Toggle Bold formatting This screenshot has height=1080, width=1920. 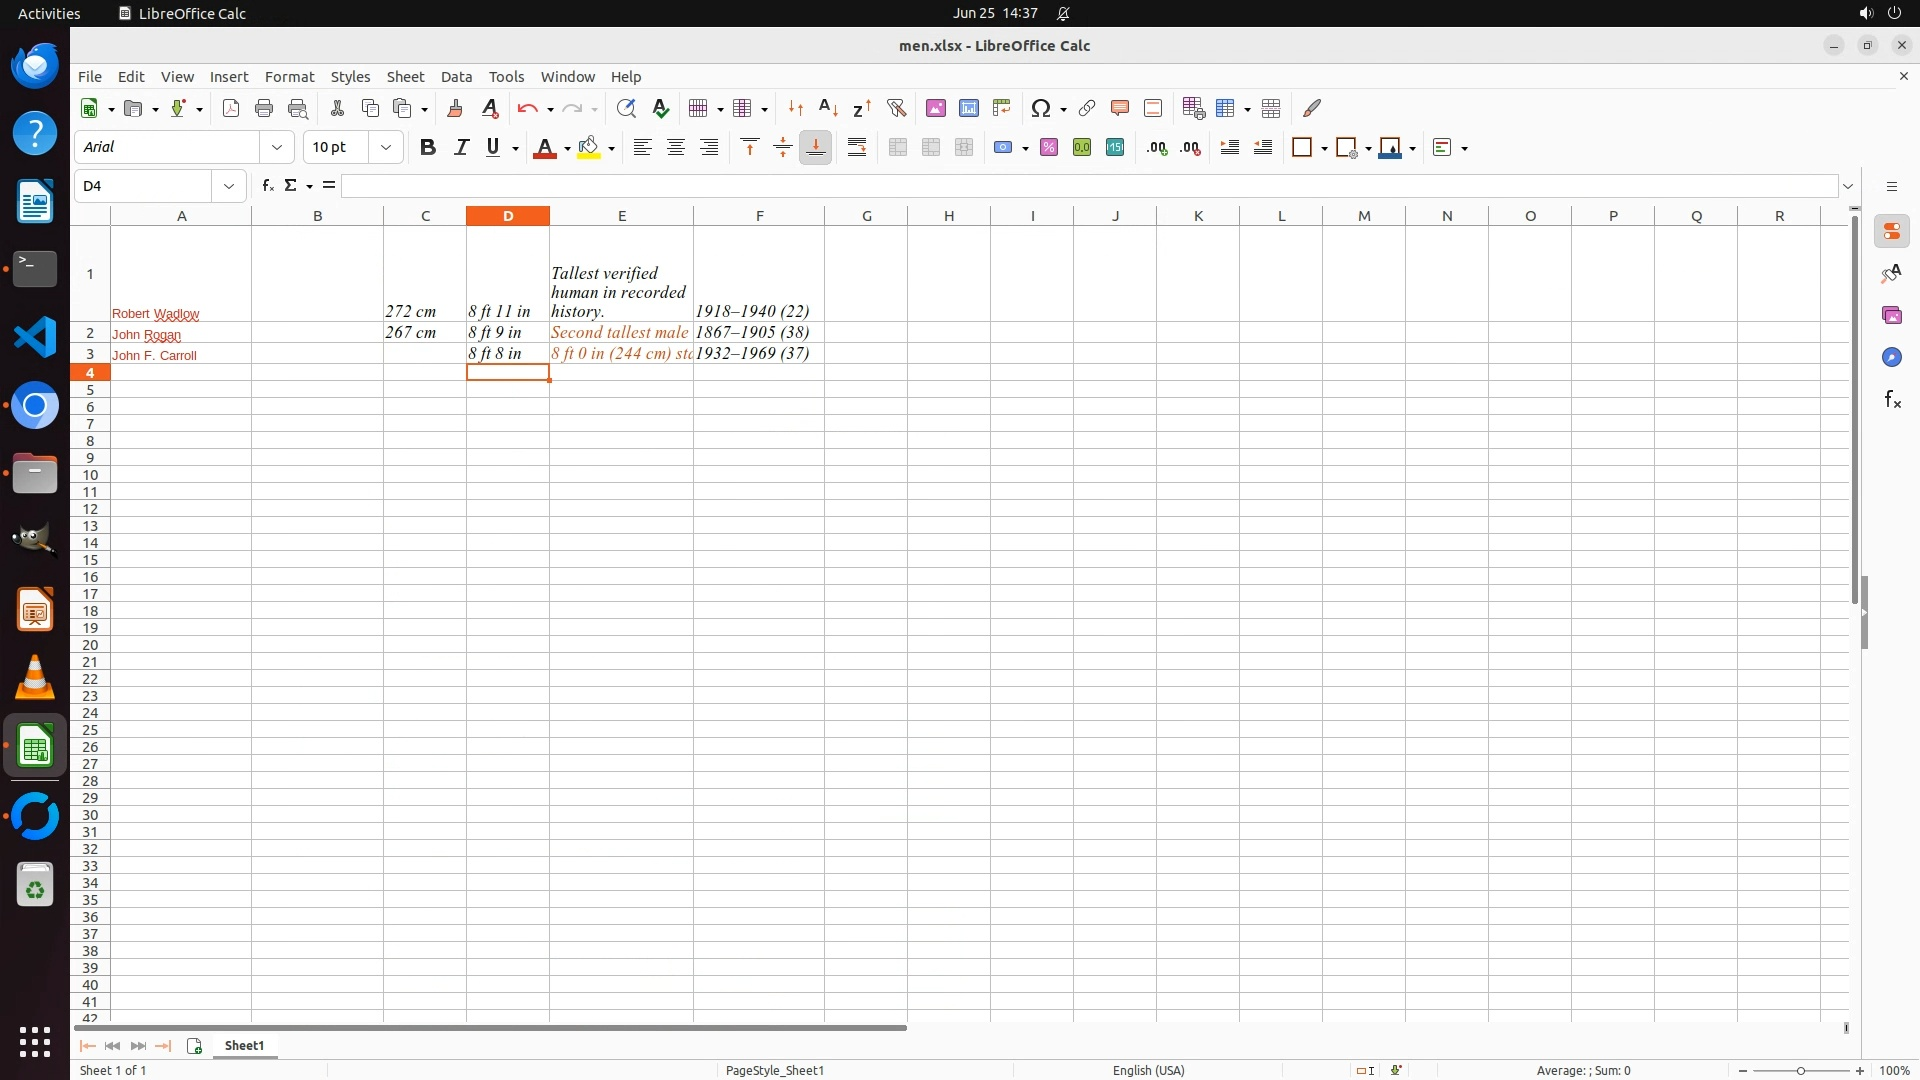[x=428, y=148]
